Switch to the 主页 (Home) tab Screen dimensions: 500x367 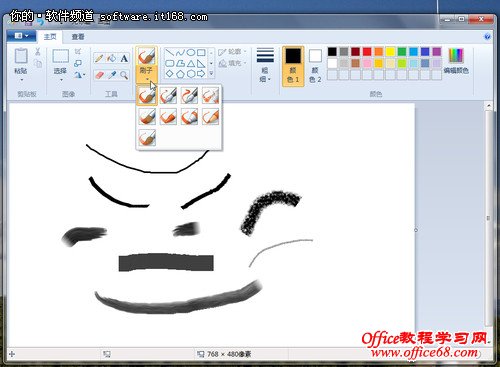point(50,37)
